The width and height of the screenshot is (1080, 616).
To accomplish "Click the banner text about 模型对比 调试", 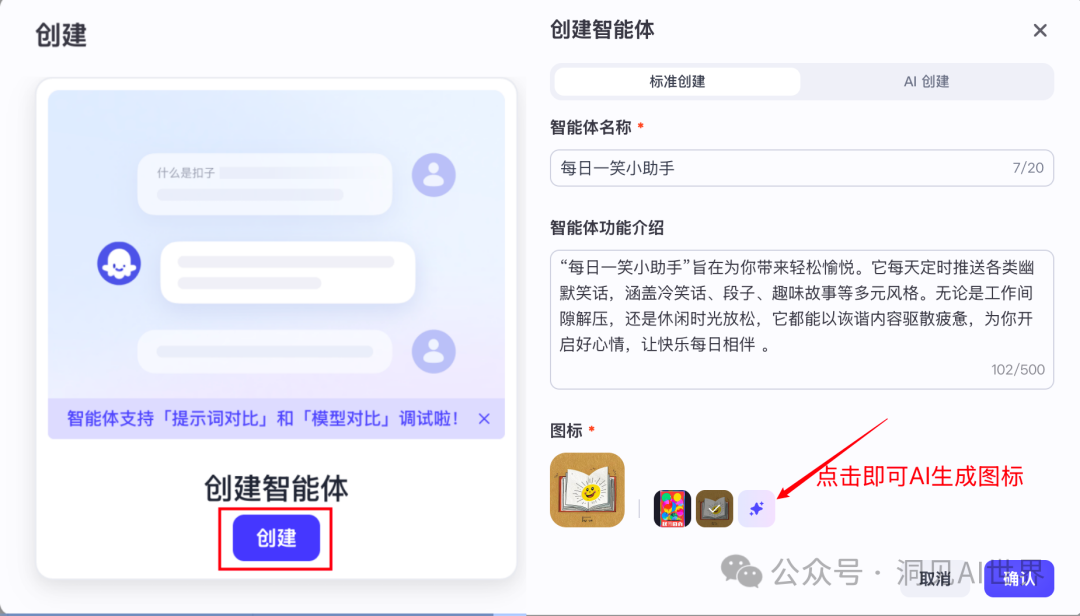I will click(x=262, y=418).
